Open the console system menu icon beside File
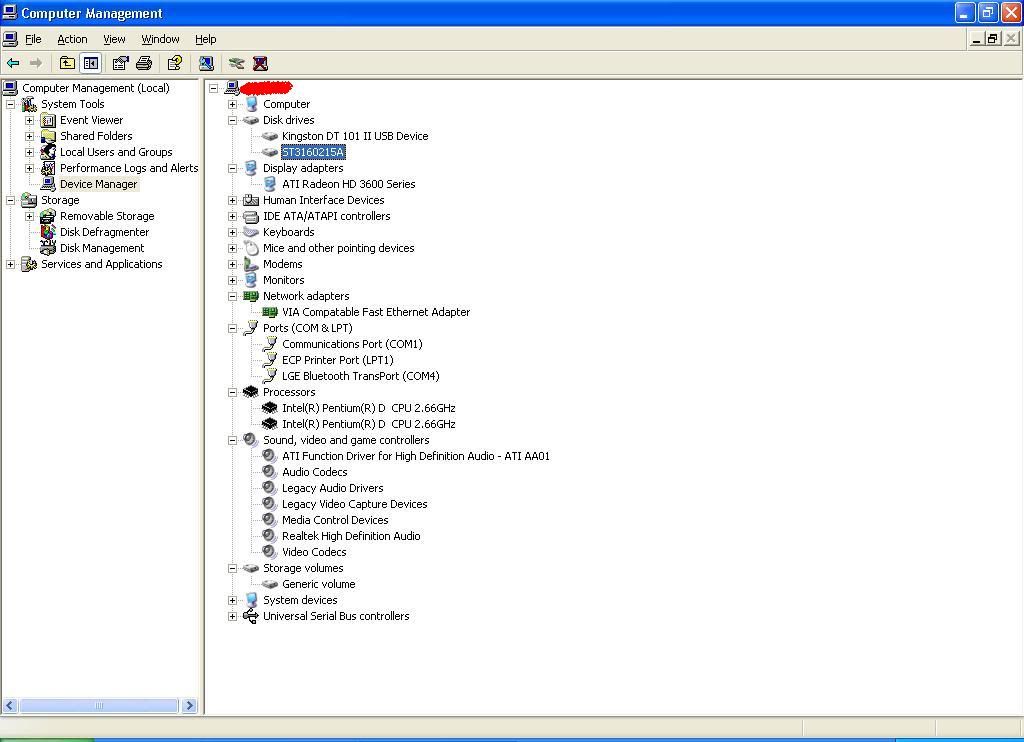 (10, 39)
